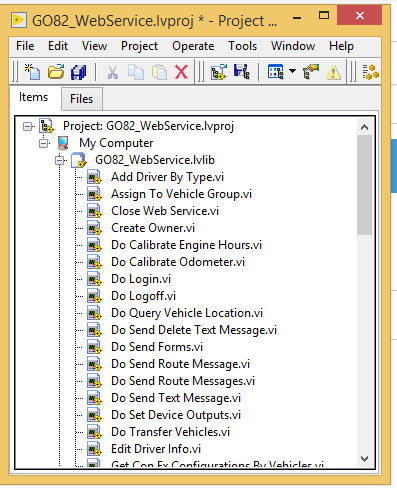The width and height of the screenshot is (397, 492).
Task: Select Do Query Vehicle Location.vi
Action: coord(187,313)
